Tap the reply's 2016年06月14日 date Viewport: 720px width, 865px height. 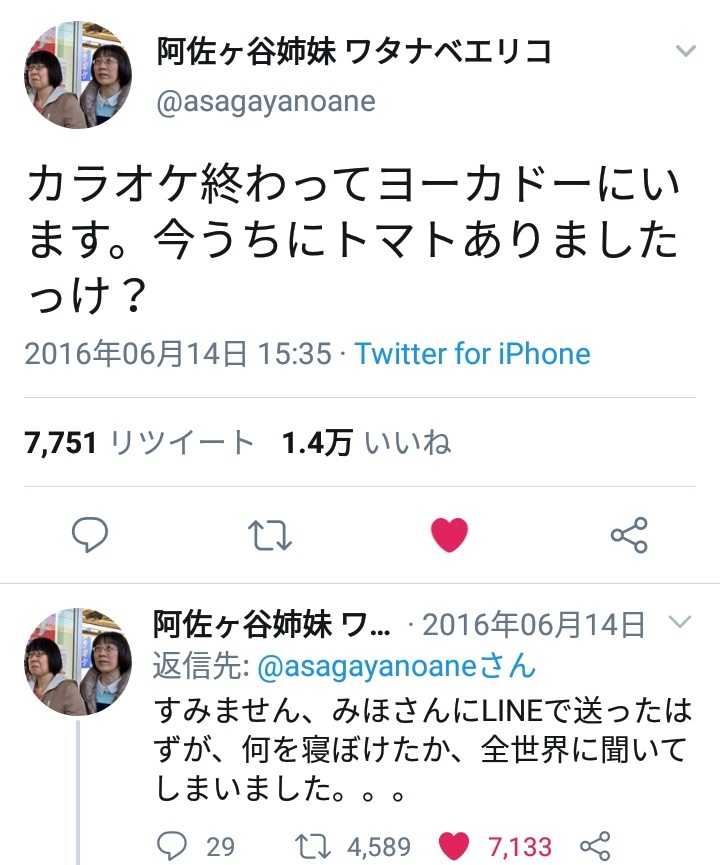click(x=534, y=624)
